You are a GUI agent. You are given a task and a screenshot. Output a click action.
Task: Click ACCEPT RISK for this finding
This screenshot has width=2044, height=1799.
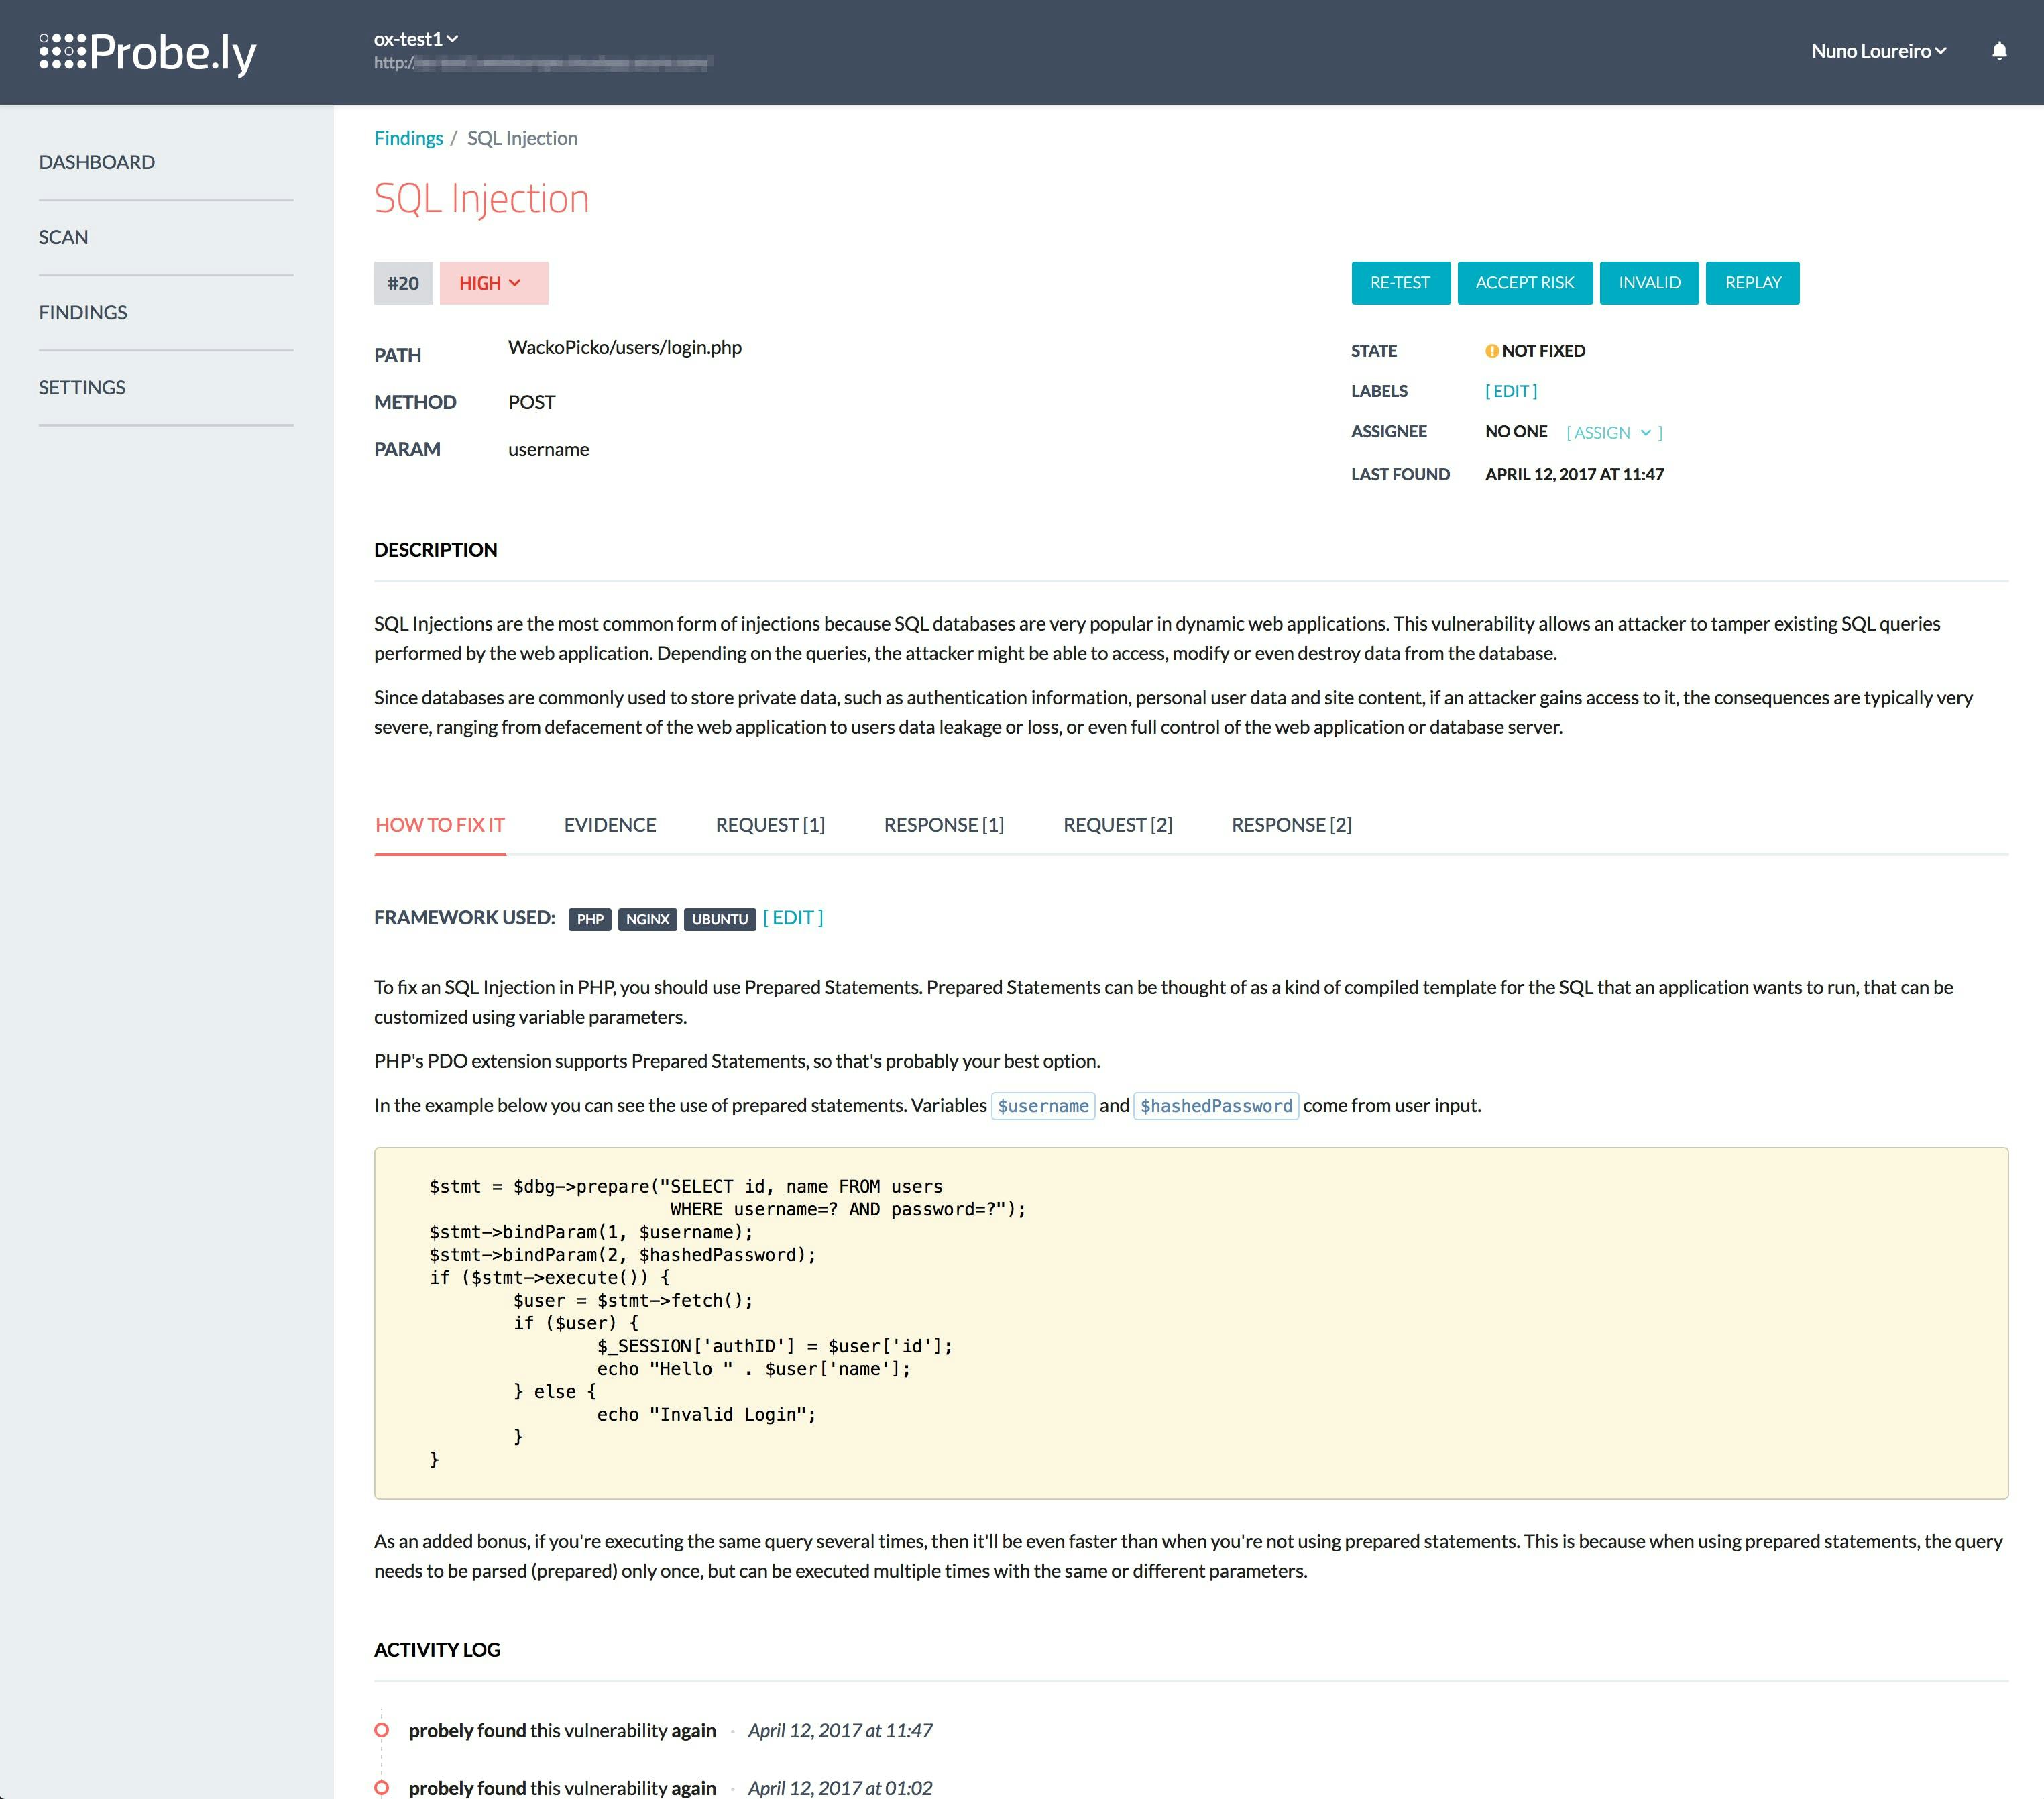pos(1524,282)
